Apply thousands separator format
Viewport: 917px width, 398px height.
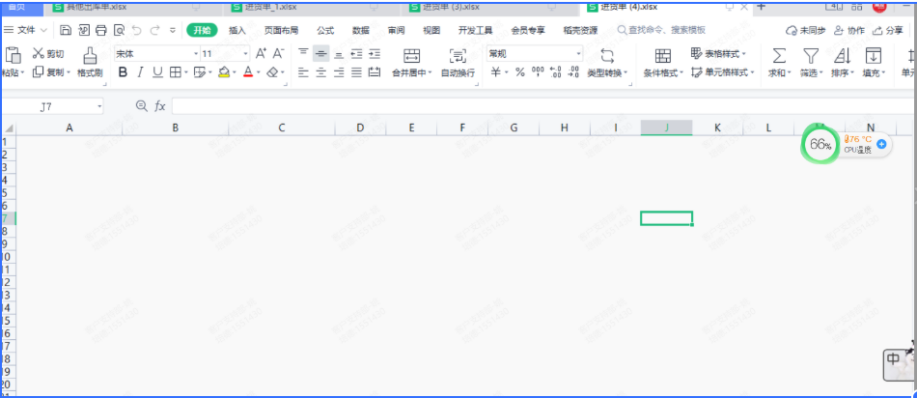point(538,72)
